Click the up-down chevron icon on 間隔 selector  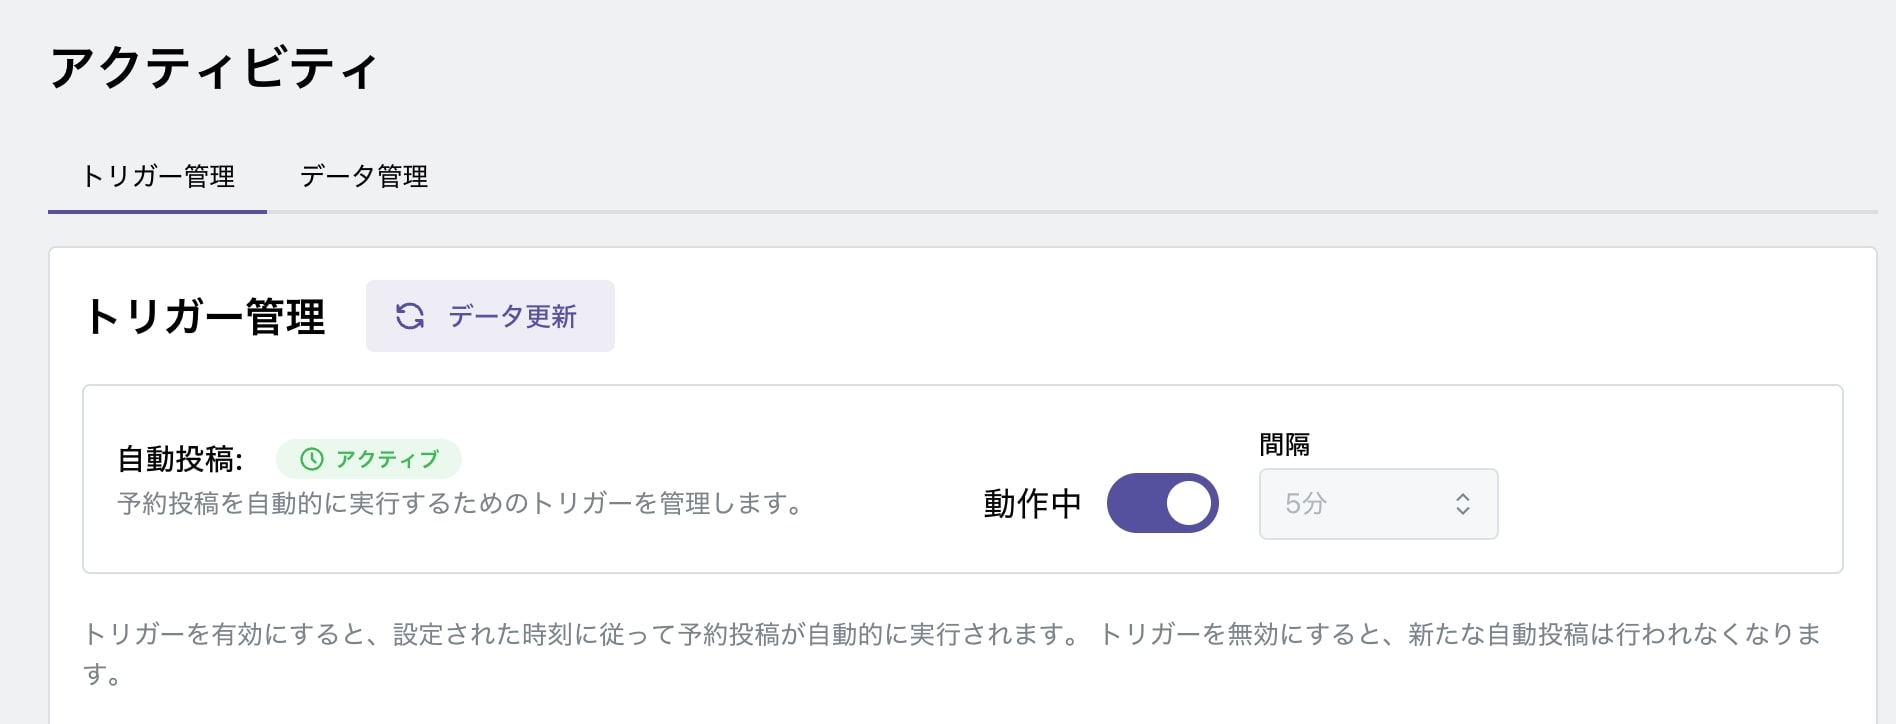pos(1462,504)
